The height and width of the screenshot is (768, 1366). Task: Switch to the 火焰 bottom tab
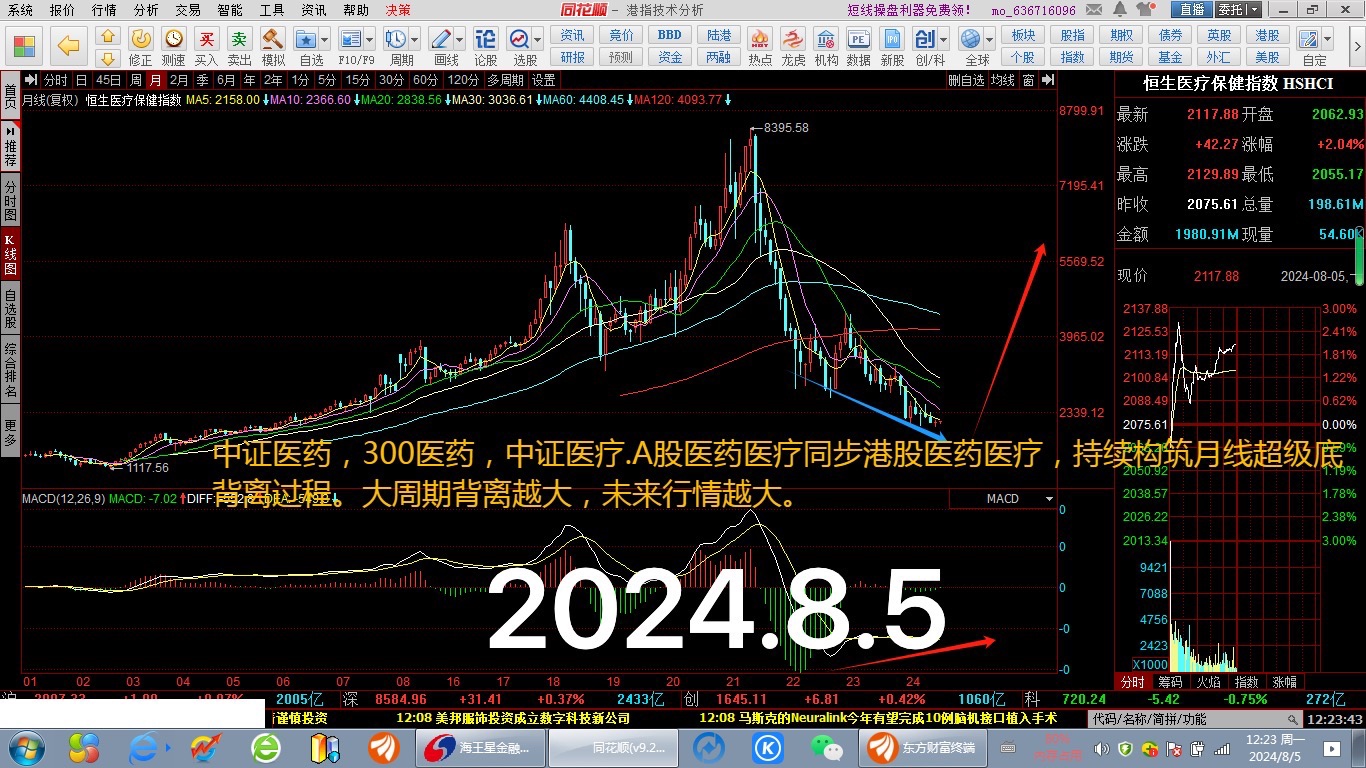tap(1207, 682)
